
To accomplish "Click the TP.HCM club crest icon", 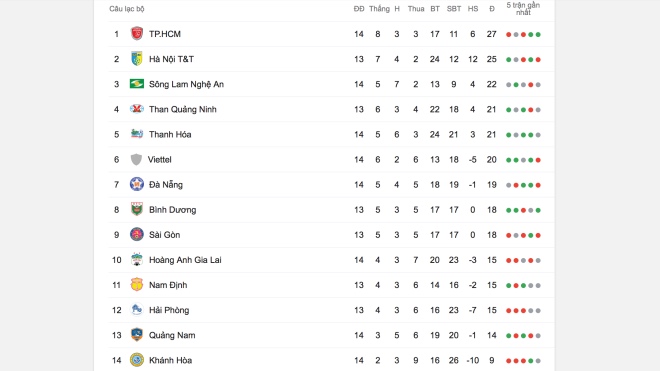I will coord(137,34).
